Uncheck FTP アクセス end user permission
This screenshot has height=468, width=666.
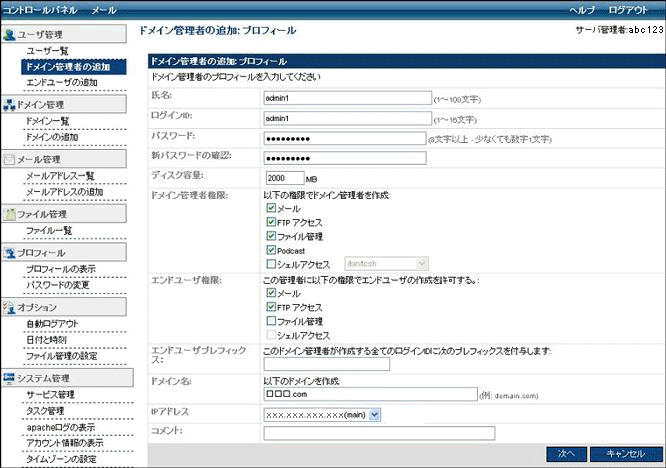271,307
